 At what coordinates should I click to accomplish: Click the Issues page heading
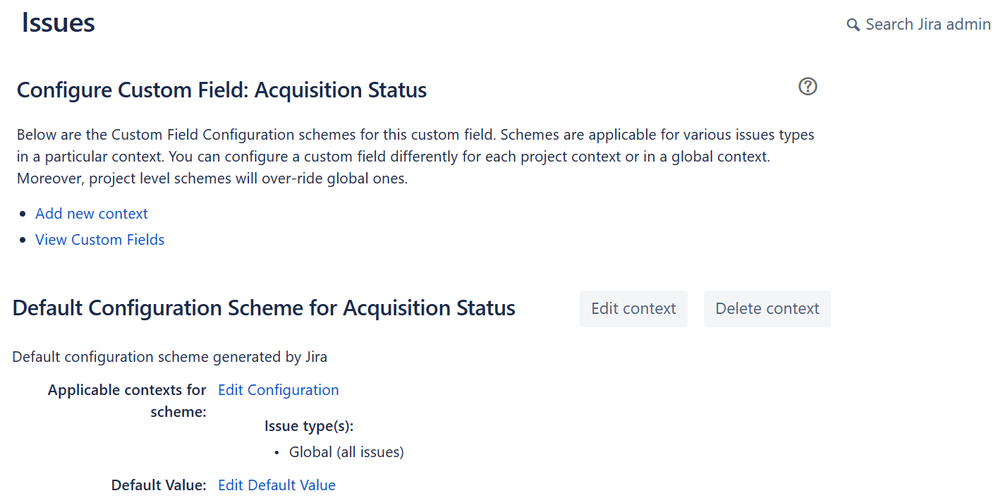[x=58, y=23]
